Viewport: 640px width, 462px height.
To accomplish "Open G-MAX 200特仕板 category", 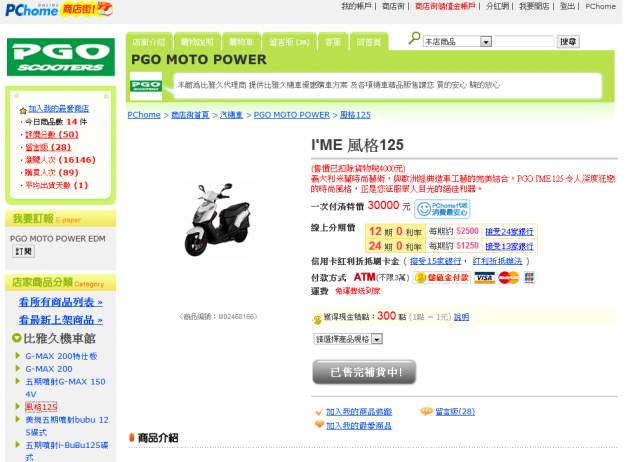I will point(61,356).
